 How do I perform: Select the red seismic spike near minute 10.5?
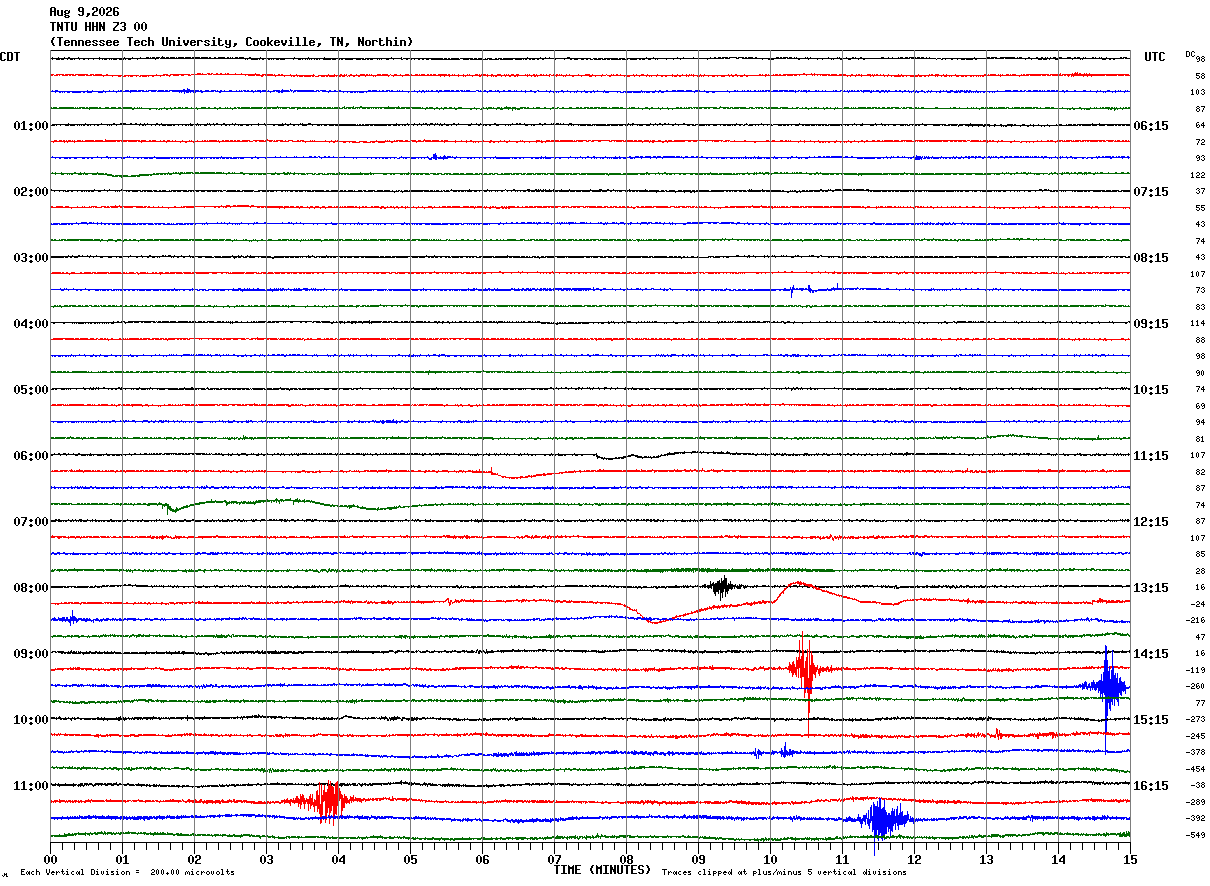(x=803, y=670)
